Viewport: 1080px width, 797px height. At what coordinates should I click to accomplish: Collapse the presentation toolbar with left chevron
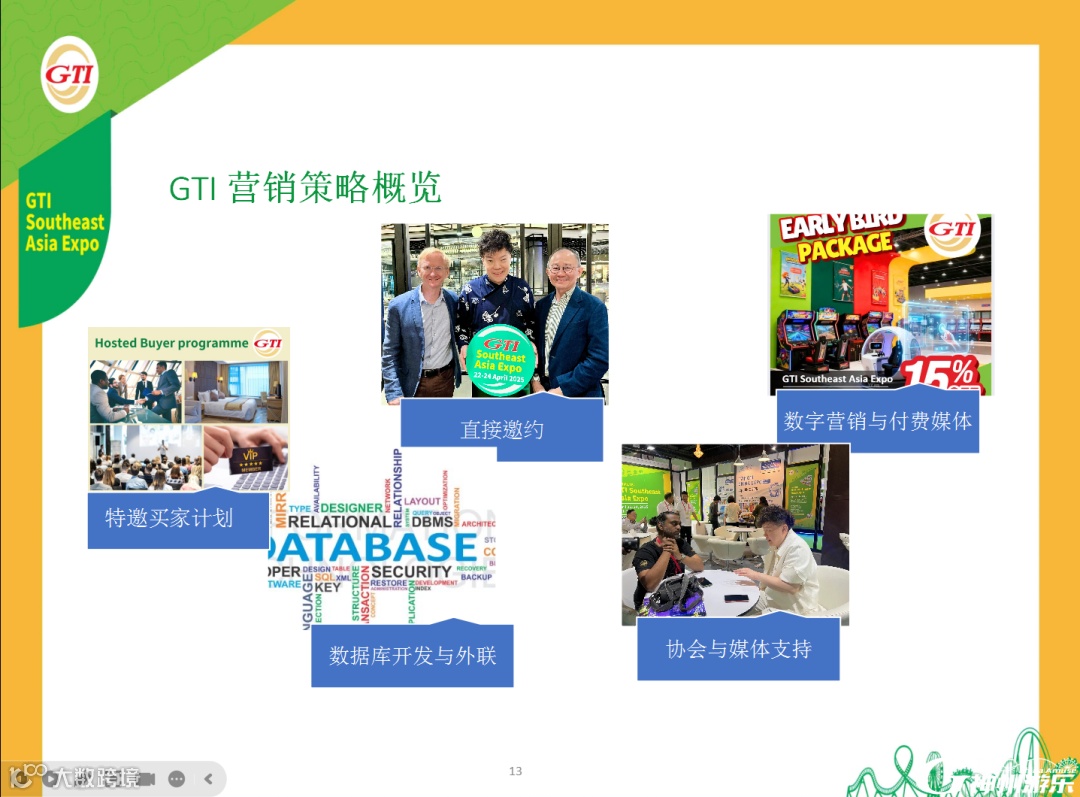[x=208, y=779]
